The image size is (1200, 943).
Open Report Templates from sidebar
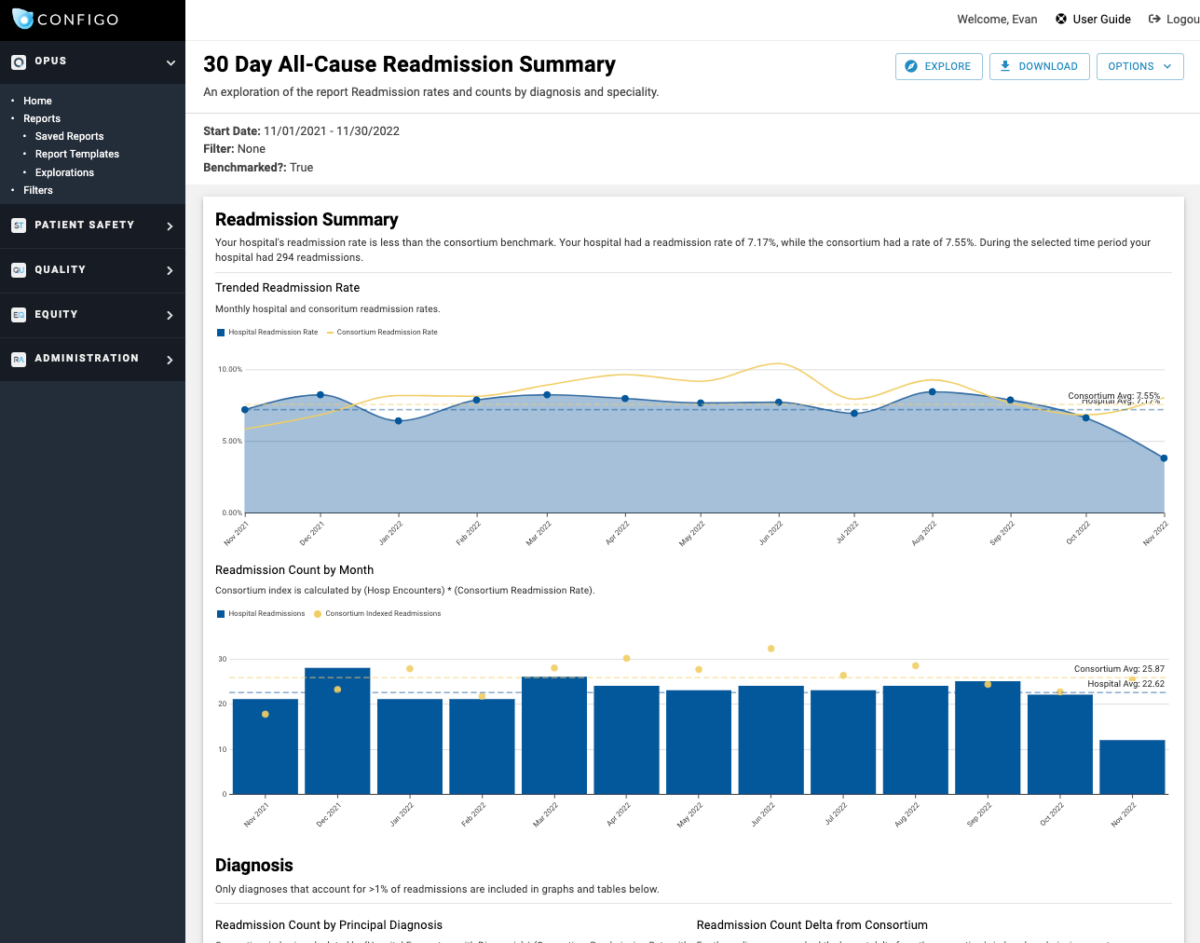(x=76, y=154)
